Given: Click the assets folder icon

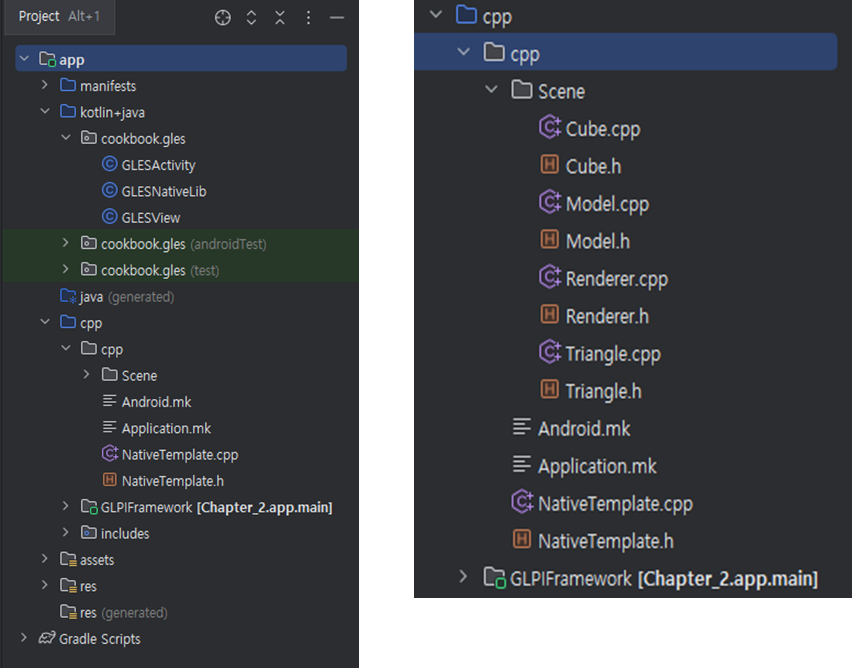Looking at the screenshot, I should (68, 559).
